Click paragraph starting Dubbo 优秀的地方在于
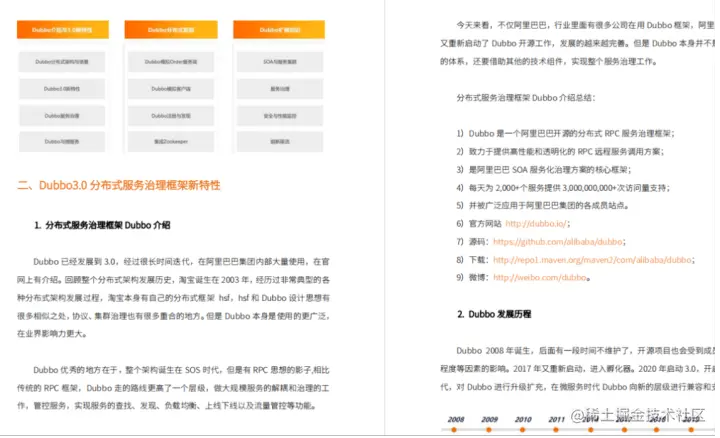720x438 pixels. [x=173, y=387]
